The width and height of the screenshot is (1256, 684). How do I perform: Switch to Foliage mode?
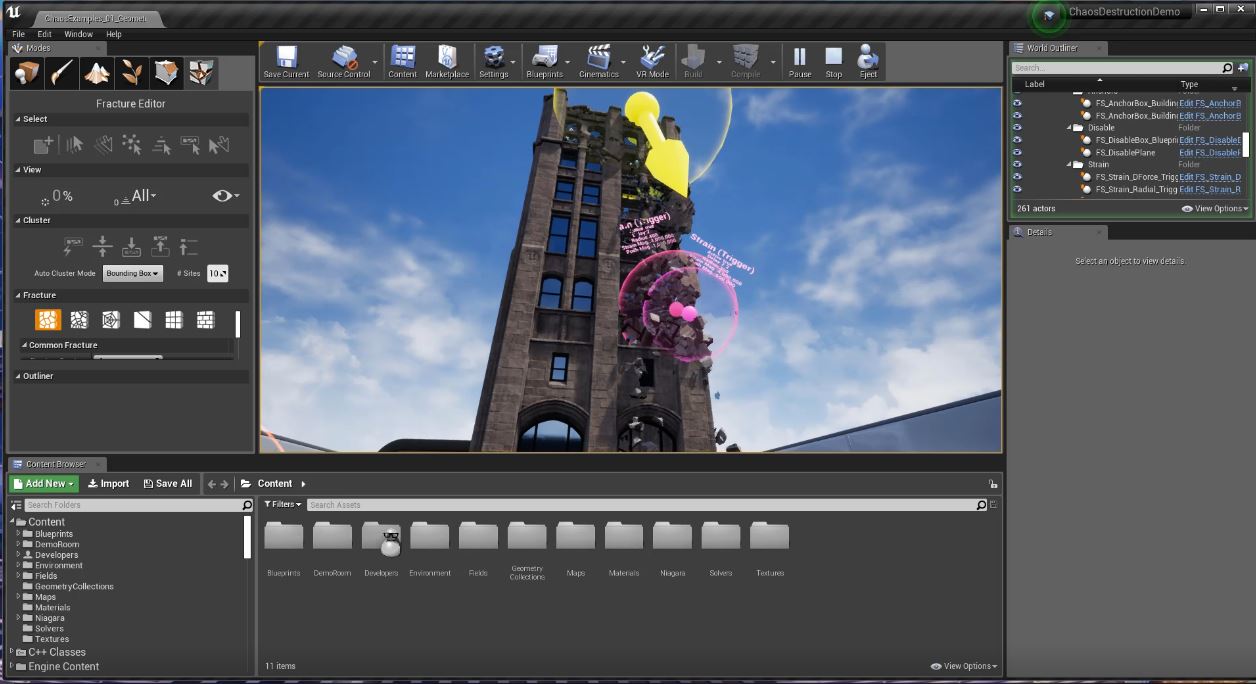(132, 73)
